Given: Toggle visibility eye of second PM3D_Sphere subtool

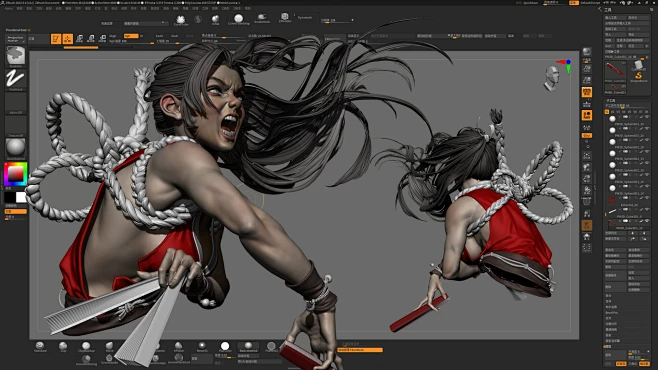Looking at the screenshot, I should [647, 129].
